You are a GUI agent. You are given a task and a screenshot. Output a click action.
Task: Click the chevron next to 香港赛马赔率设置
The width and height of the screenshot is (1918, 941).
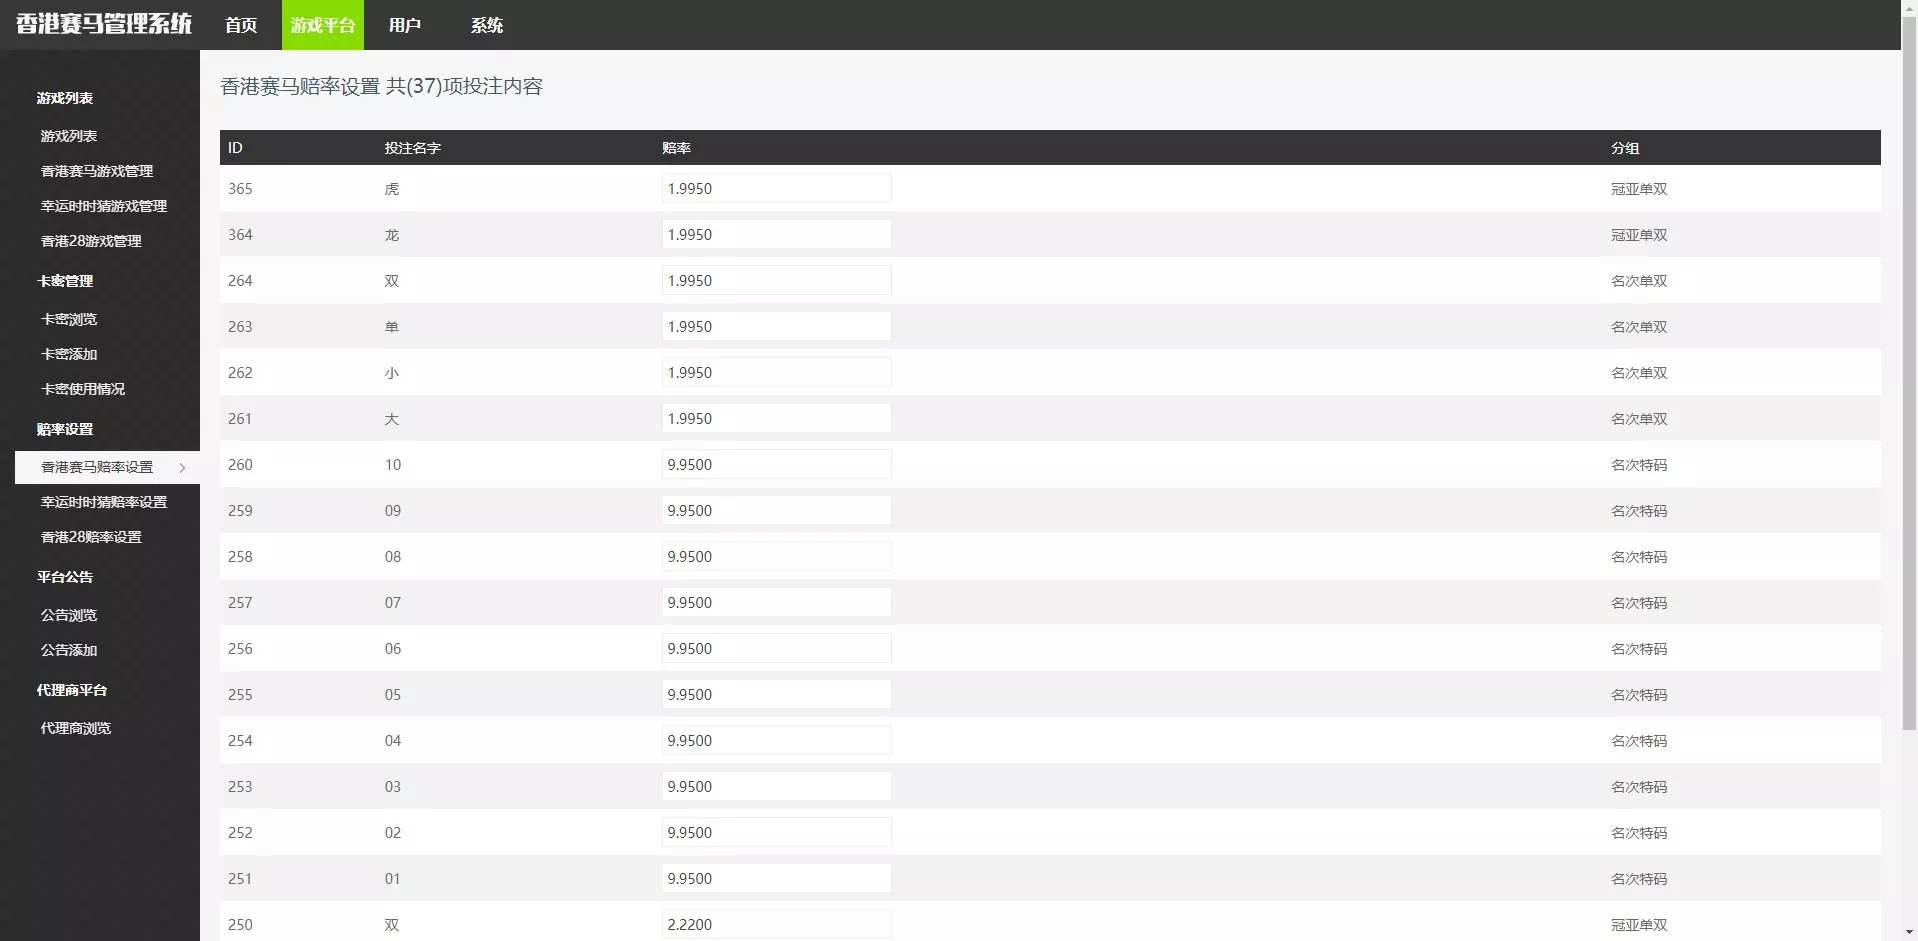pyautogui.click(x=182, y=468)
